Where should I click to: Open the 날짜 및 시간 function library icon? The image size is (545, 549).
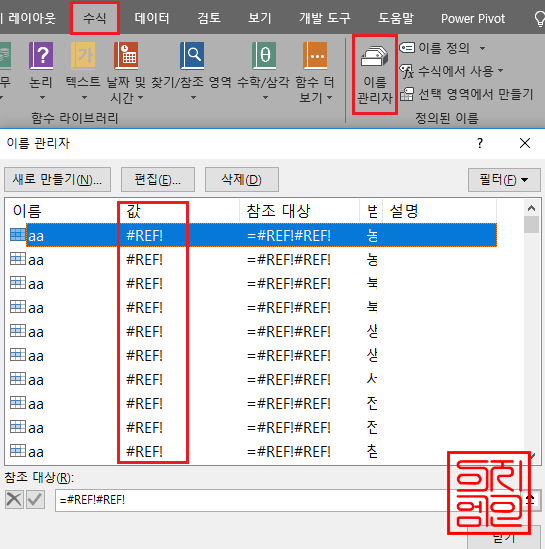pos(126,56)
